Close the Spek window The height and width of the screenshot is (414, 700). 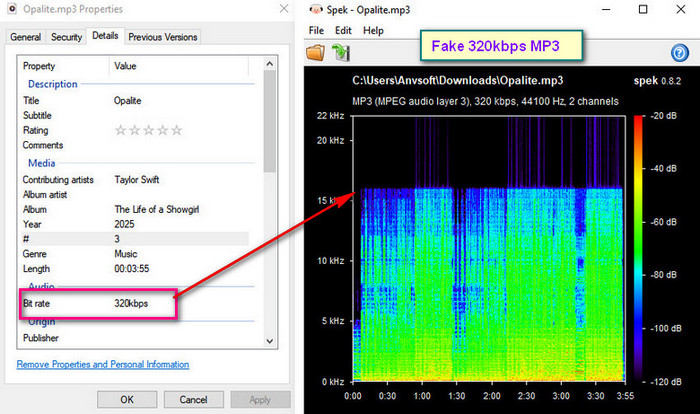pyautogui.click(x=680, y=9)
